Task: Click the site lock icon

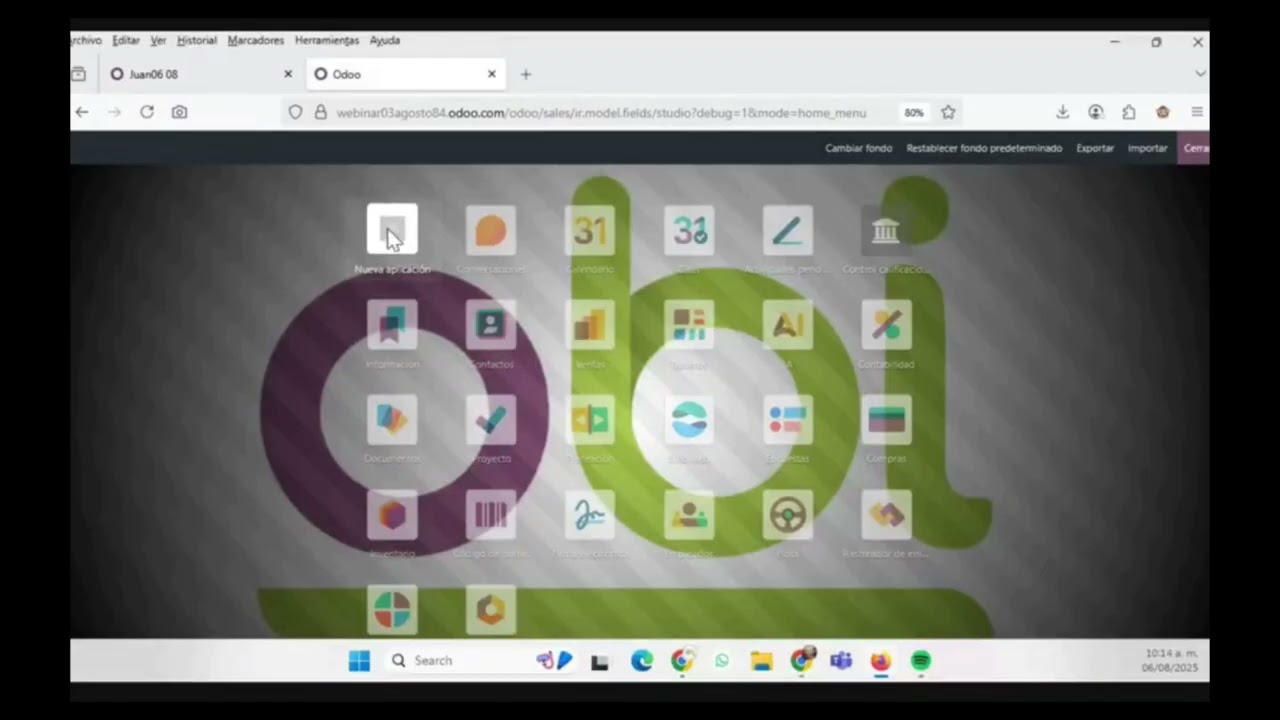Action: [320, 113]
